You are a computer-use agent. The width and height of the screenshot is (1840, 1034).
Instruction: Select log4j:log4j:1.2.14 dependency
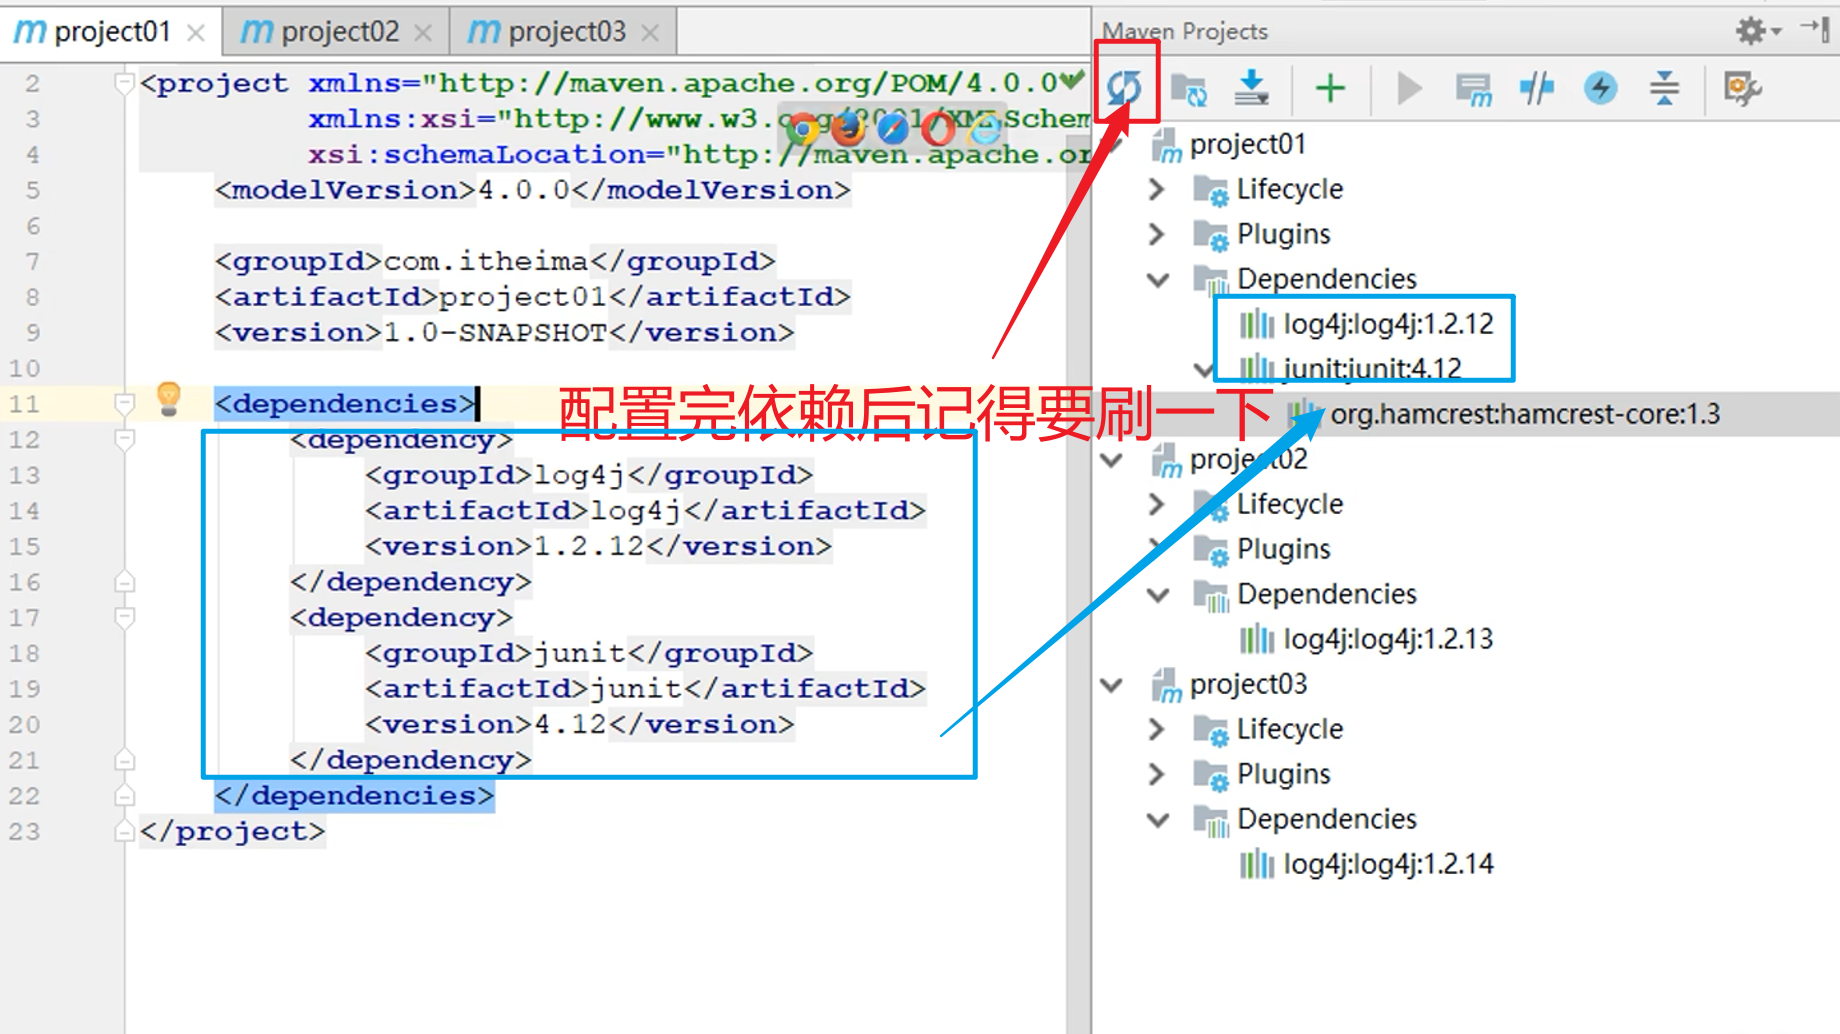tap(1387, 864)
